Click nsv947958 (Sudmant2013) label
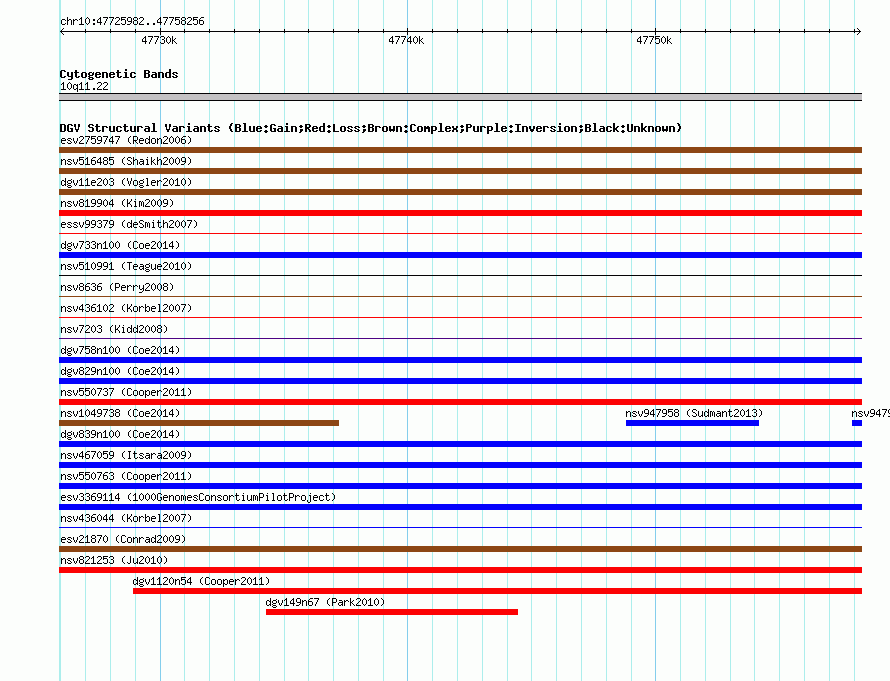Image resolution: width=890 pixels, height=681 pixels. point(694,413)
